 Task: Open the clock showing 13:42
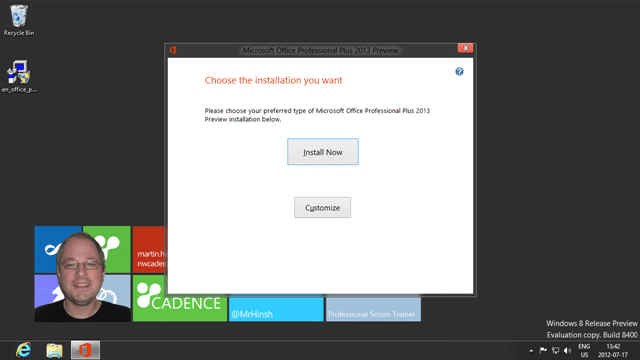coord(613,351)
